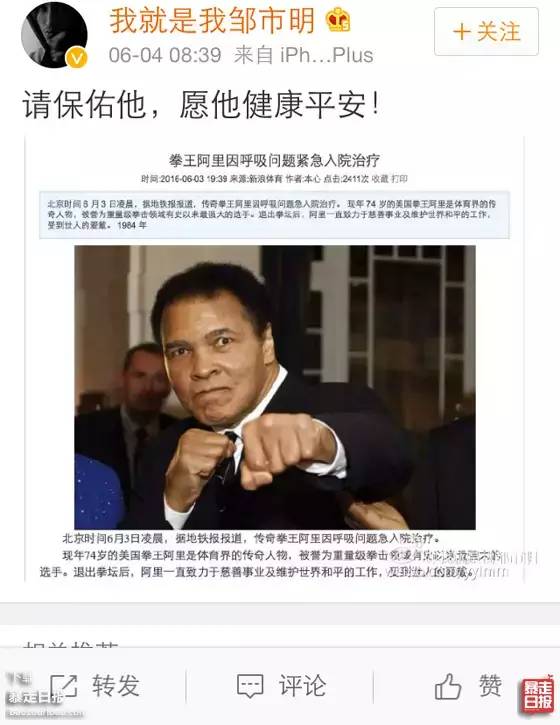The height and width of the screenshot is (725, 560).
Task: Tap the 来自 iPh...Plus source link
Action: (x=303, y=55)
